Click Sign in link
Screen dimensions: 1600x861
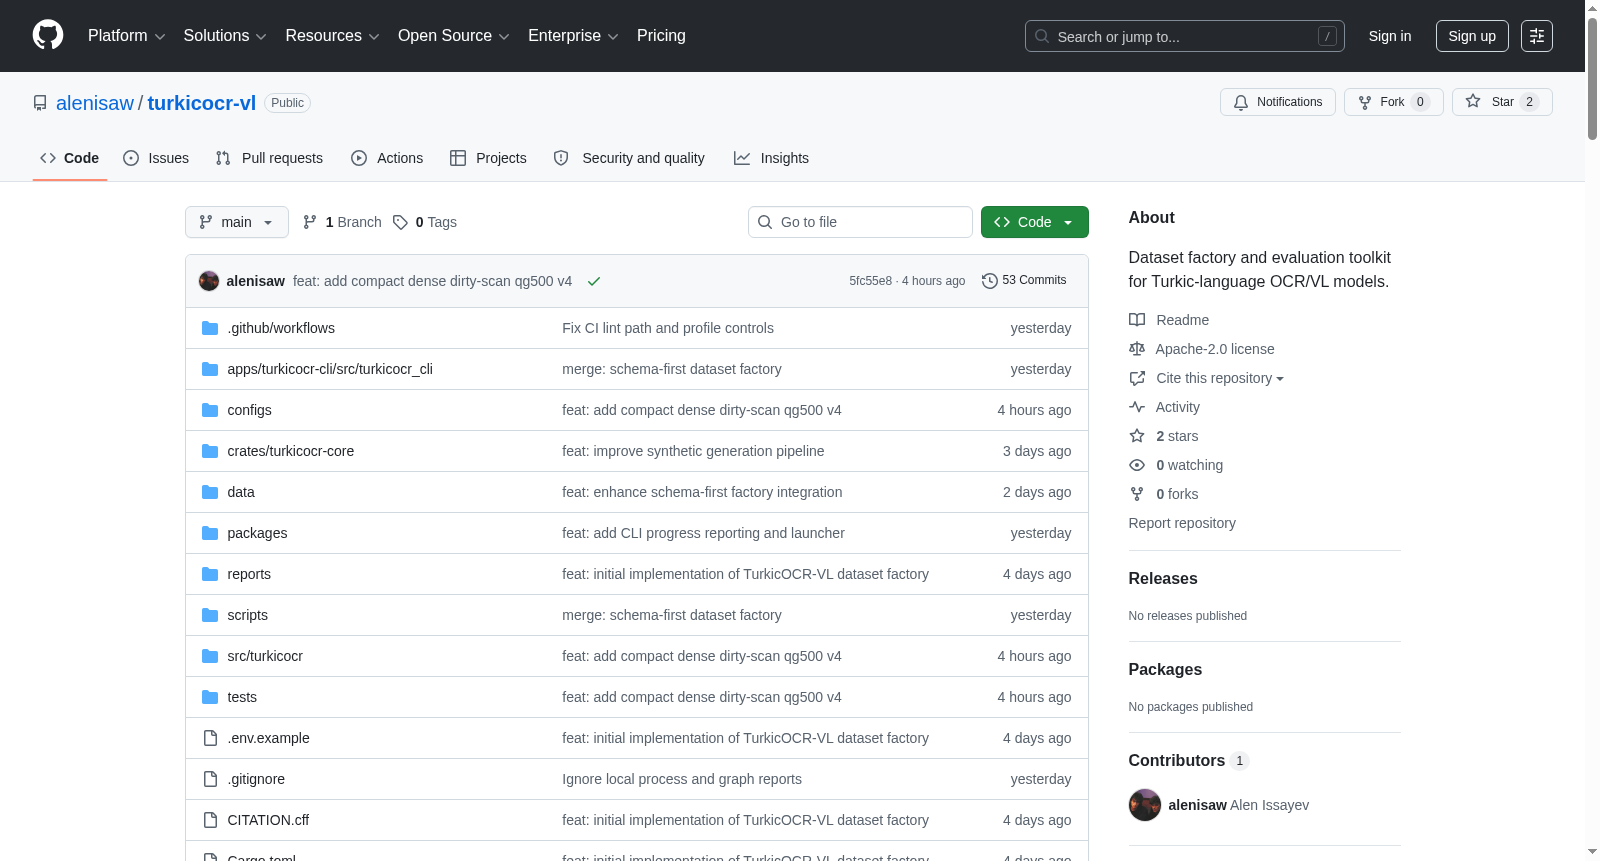pyautogui.click(x=1390, y=36)
